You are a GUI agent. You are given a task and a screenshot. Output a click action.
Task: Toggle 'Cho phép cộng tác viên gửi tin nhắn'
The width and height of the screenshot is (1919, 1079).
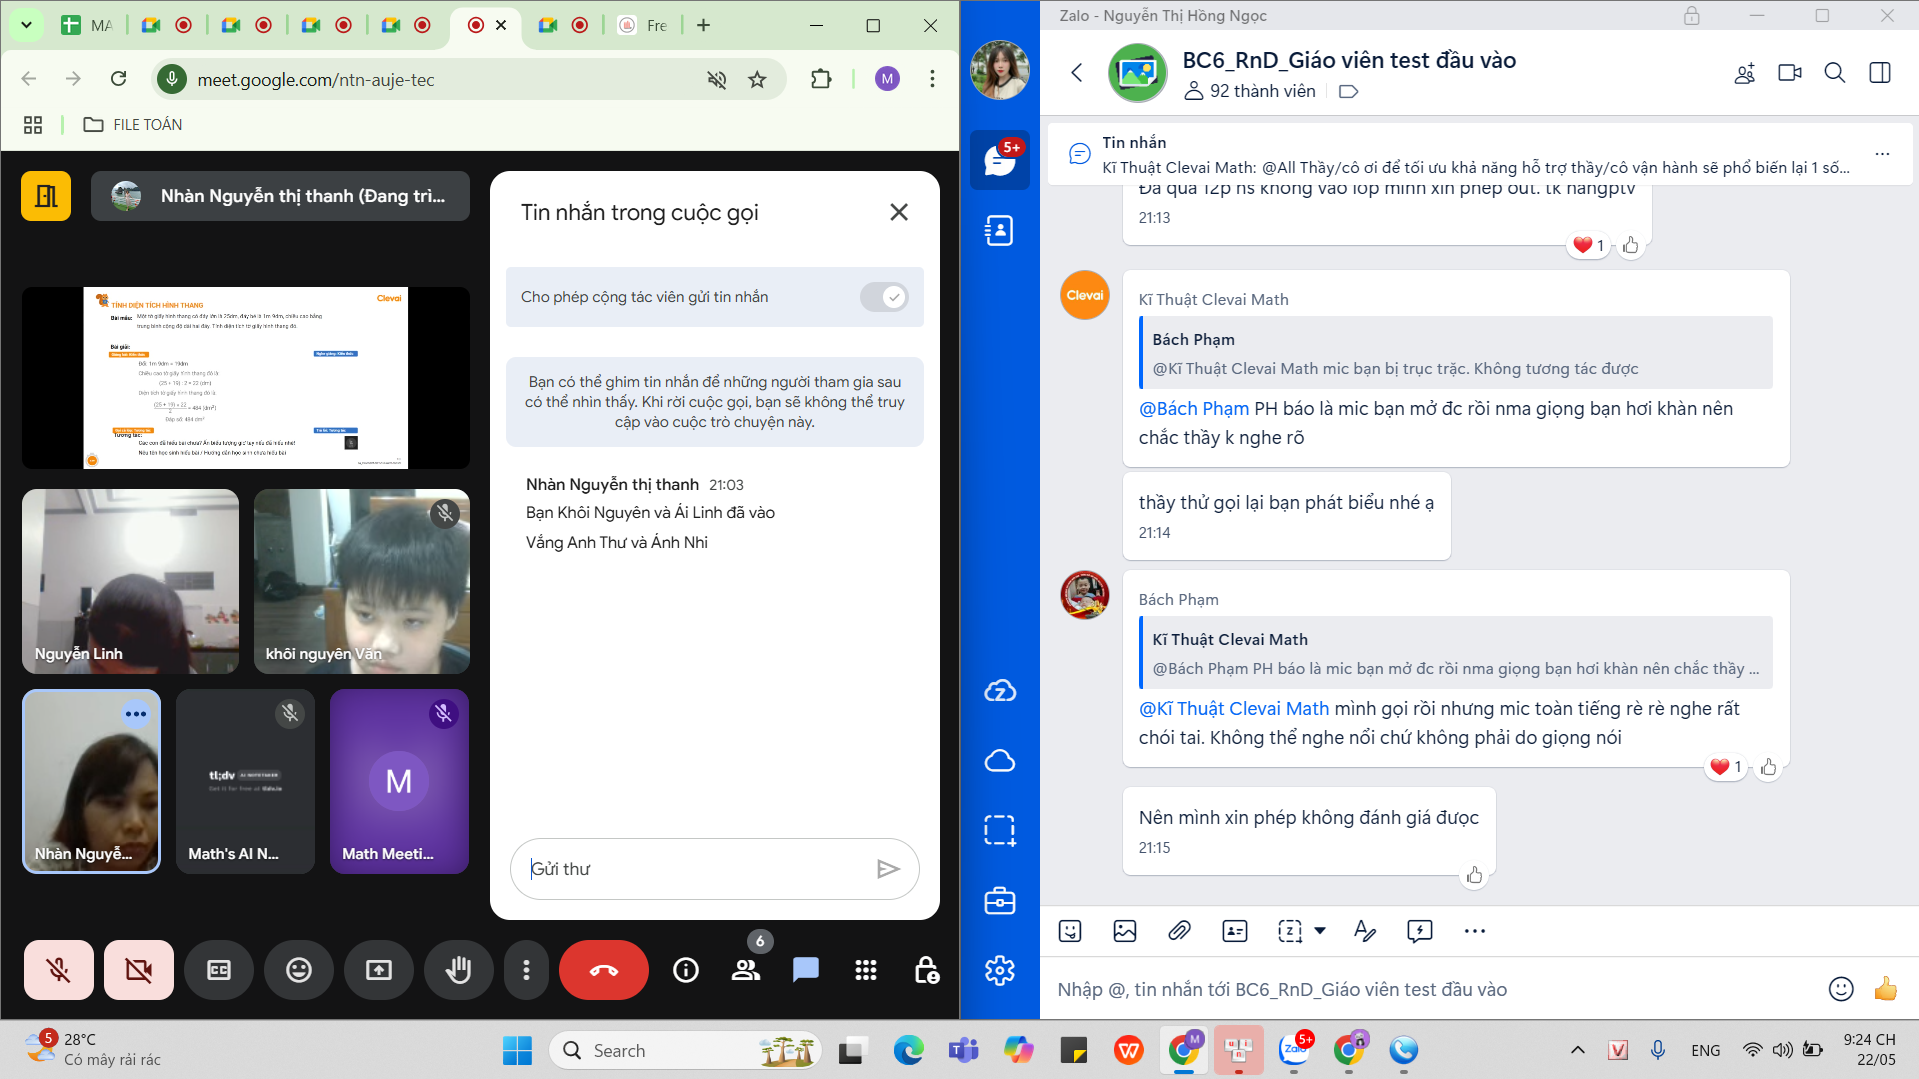[884, 297]
